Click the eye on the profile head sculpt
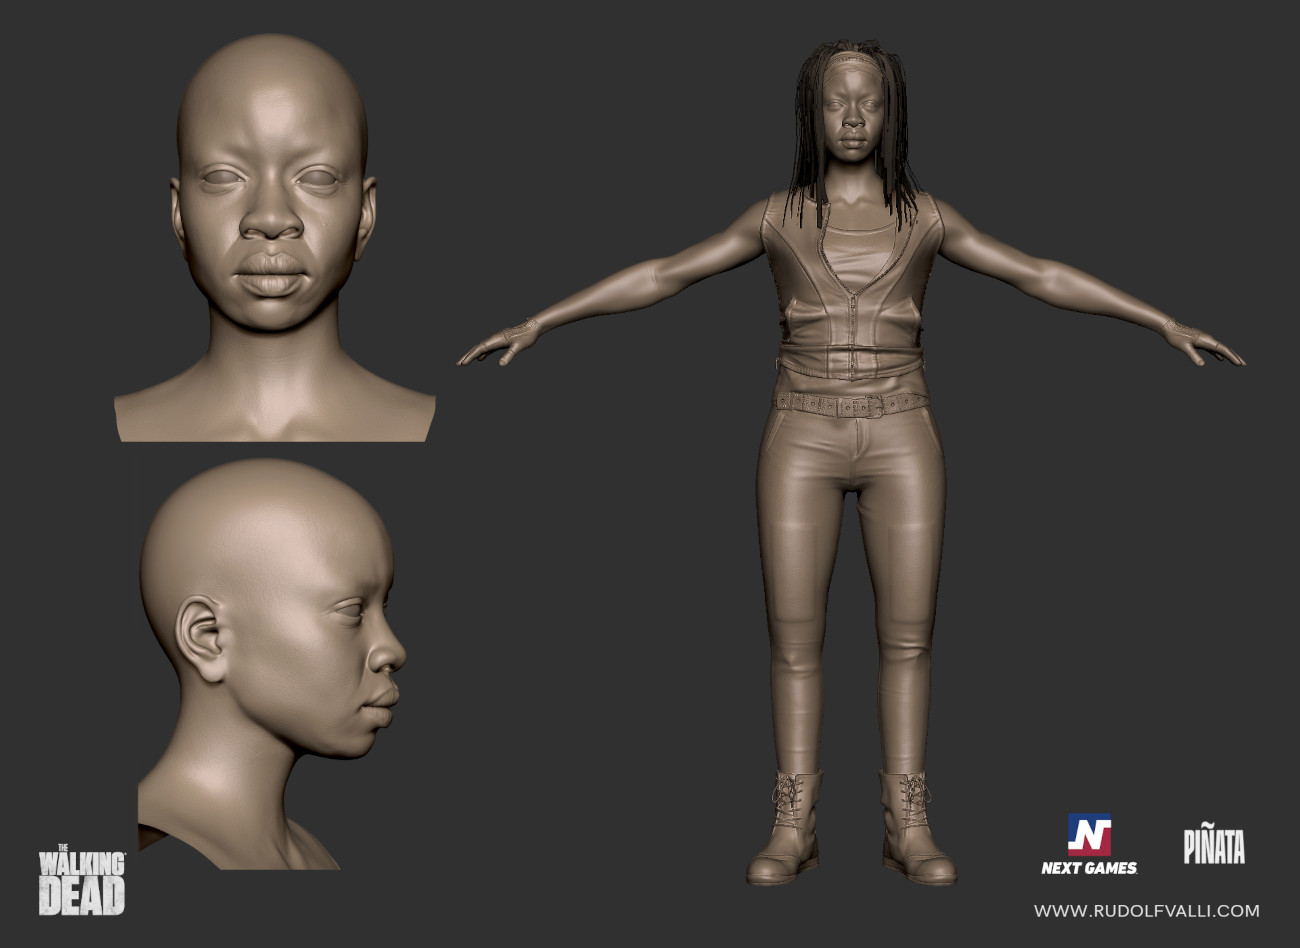This screenshot has height=948, width=1300. [x=350, y=611]
